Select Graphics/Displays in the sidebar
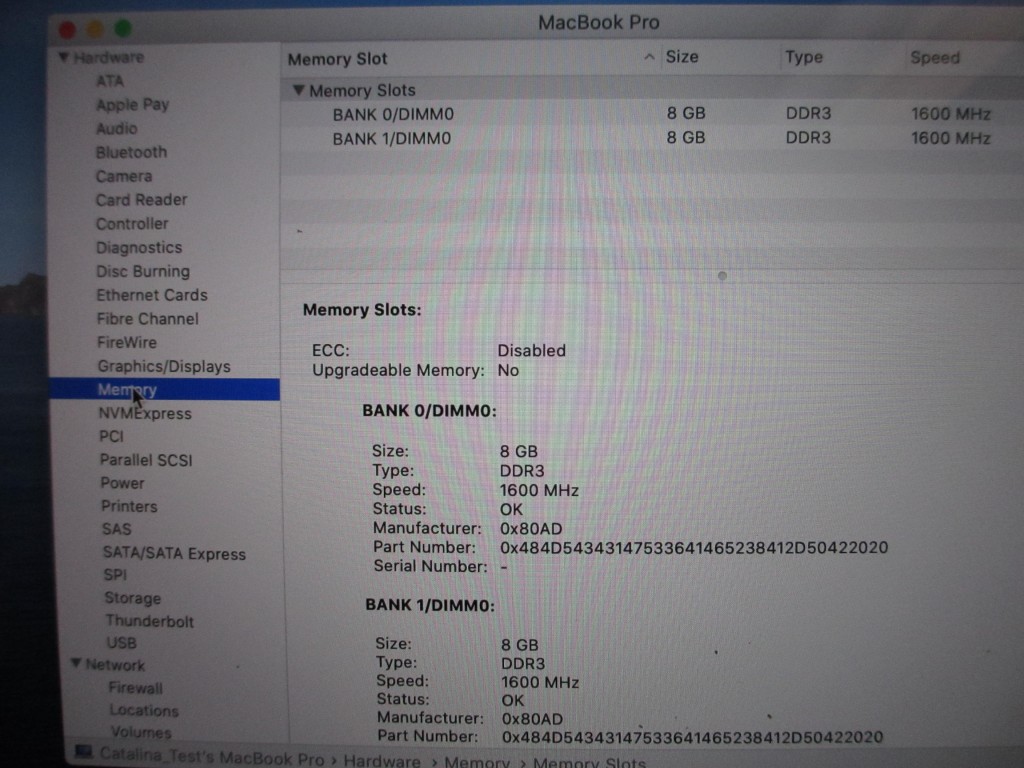The image size is (1024, 768). coord(164,366)
